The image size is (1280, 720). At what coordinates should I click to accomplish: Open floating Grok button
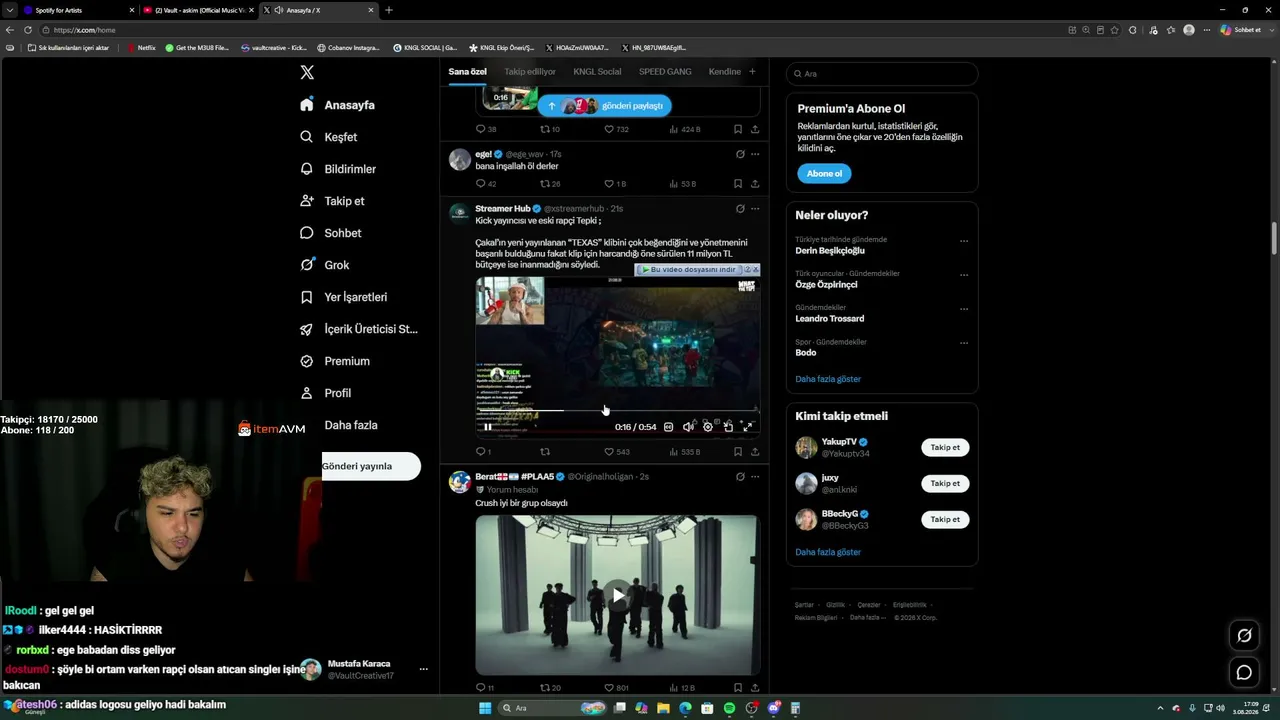pyautogui.click(x=1244, y=635)
